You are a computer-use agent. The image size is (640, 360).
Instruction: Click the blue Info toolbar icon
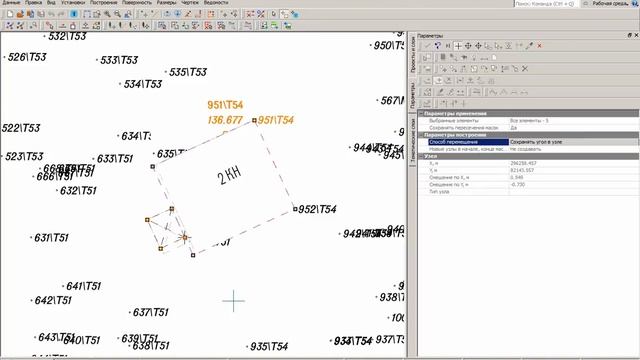[74, 14]
